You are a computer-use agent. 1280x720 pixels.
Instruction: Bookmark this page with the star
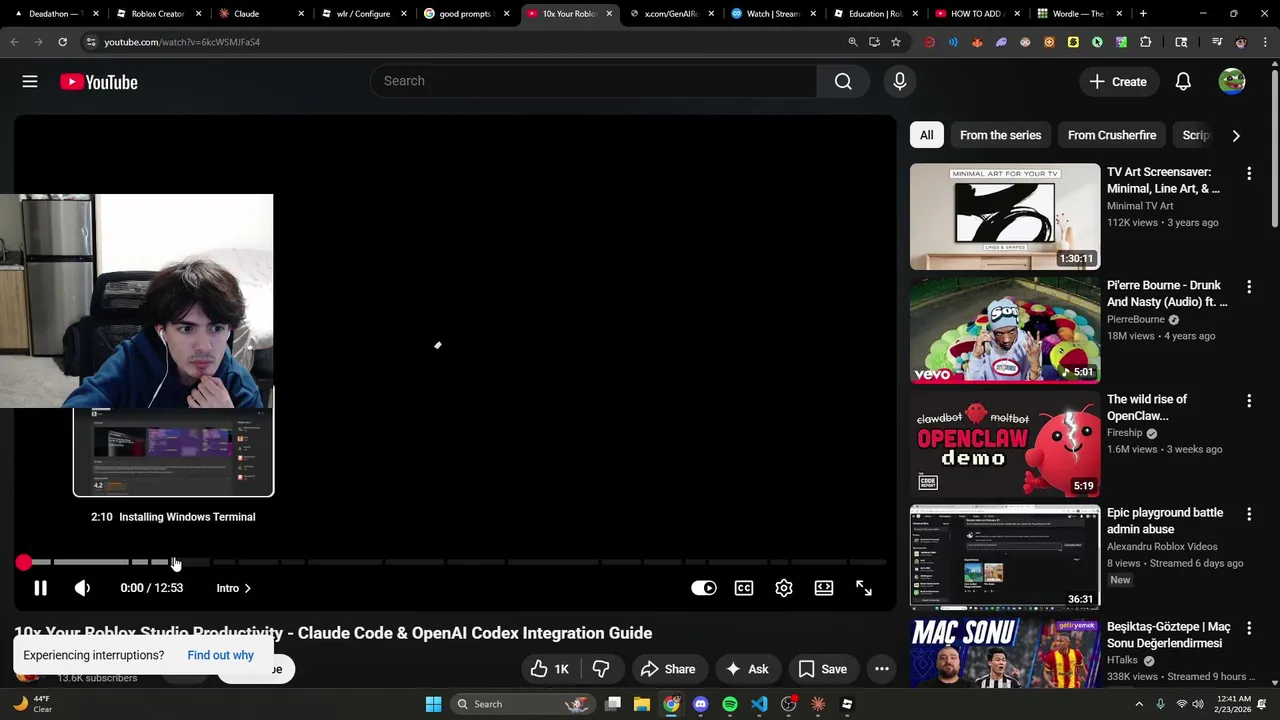tap(896, 42)
